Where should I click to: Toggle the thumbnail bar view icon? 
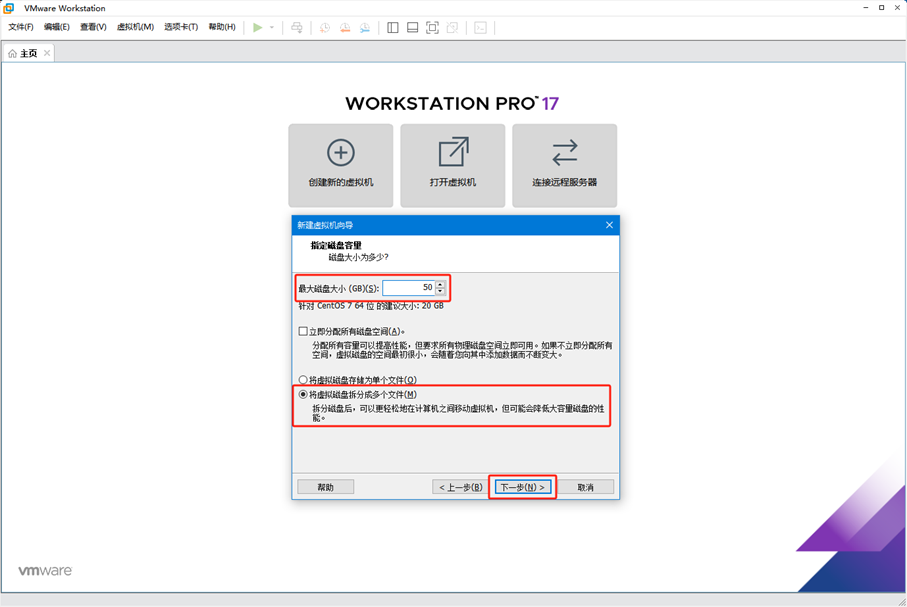coord(412,27)
